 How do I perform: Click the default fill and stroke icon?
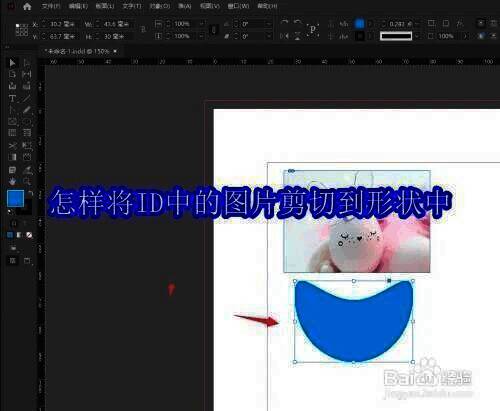[10, 211]
